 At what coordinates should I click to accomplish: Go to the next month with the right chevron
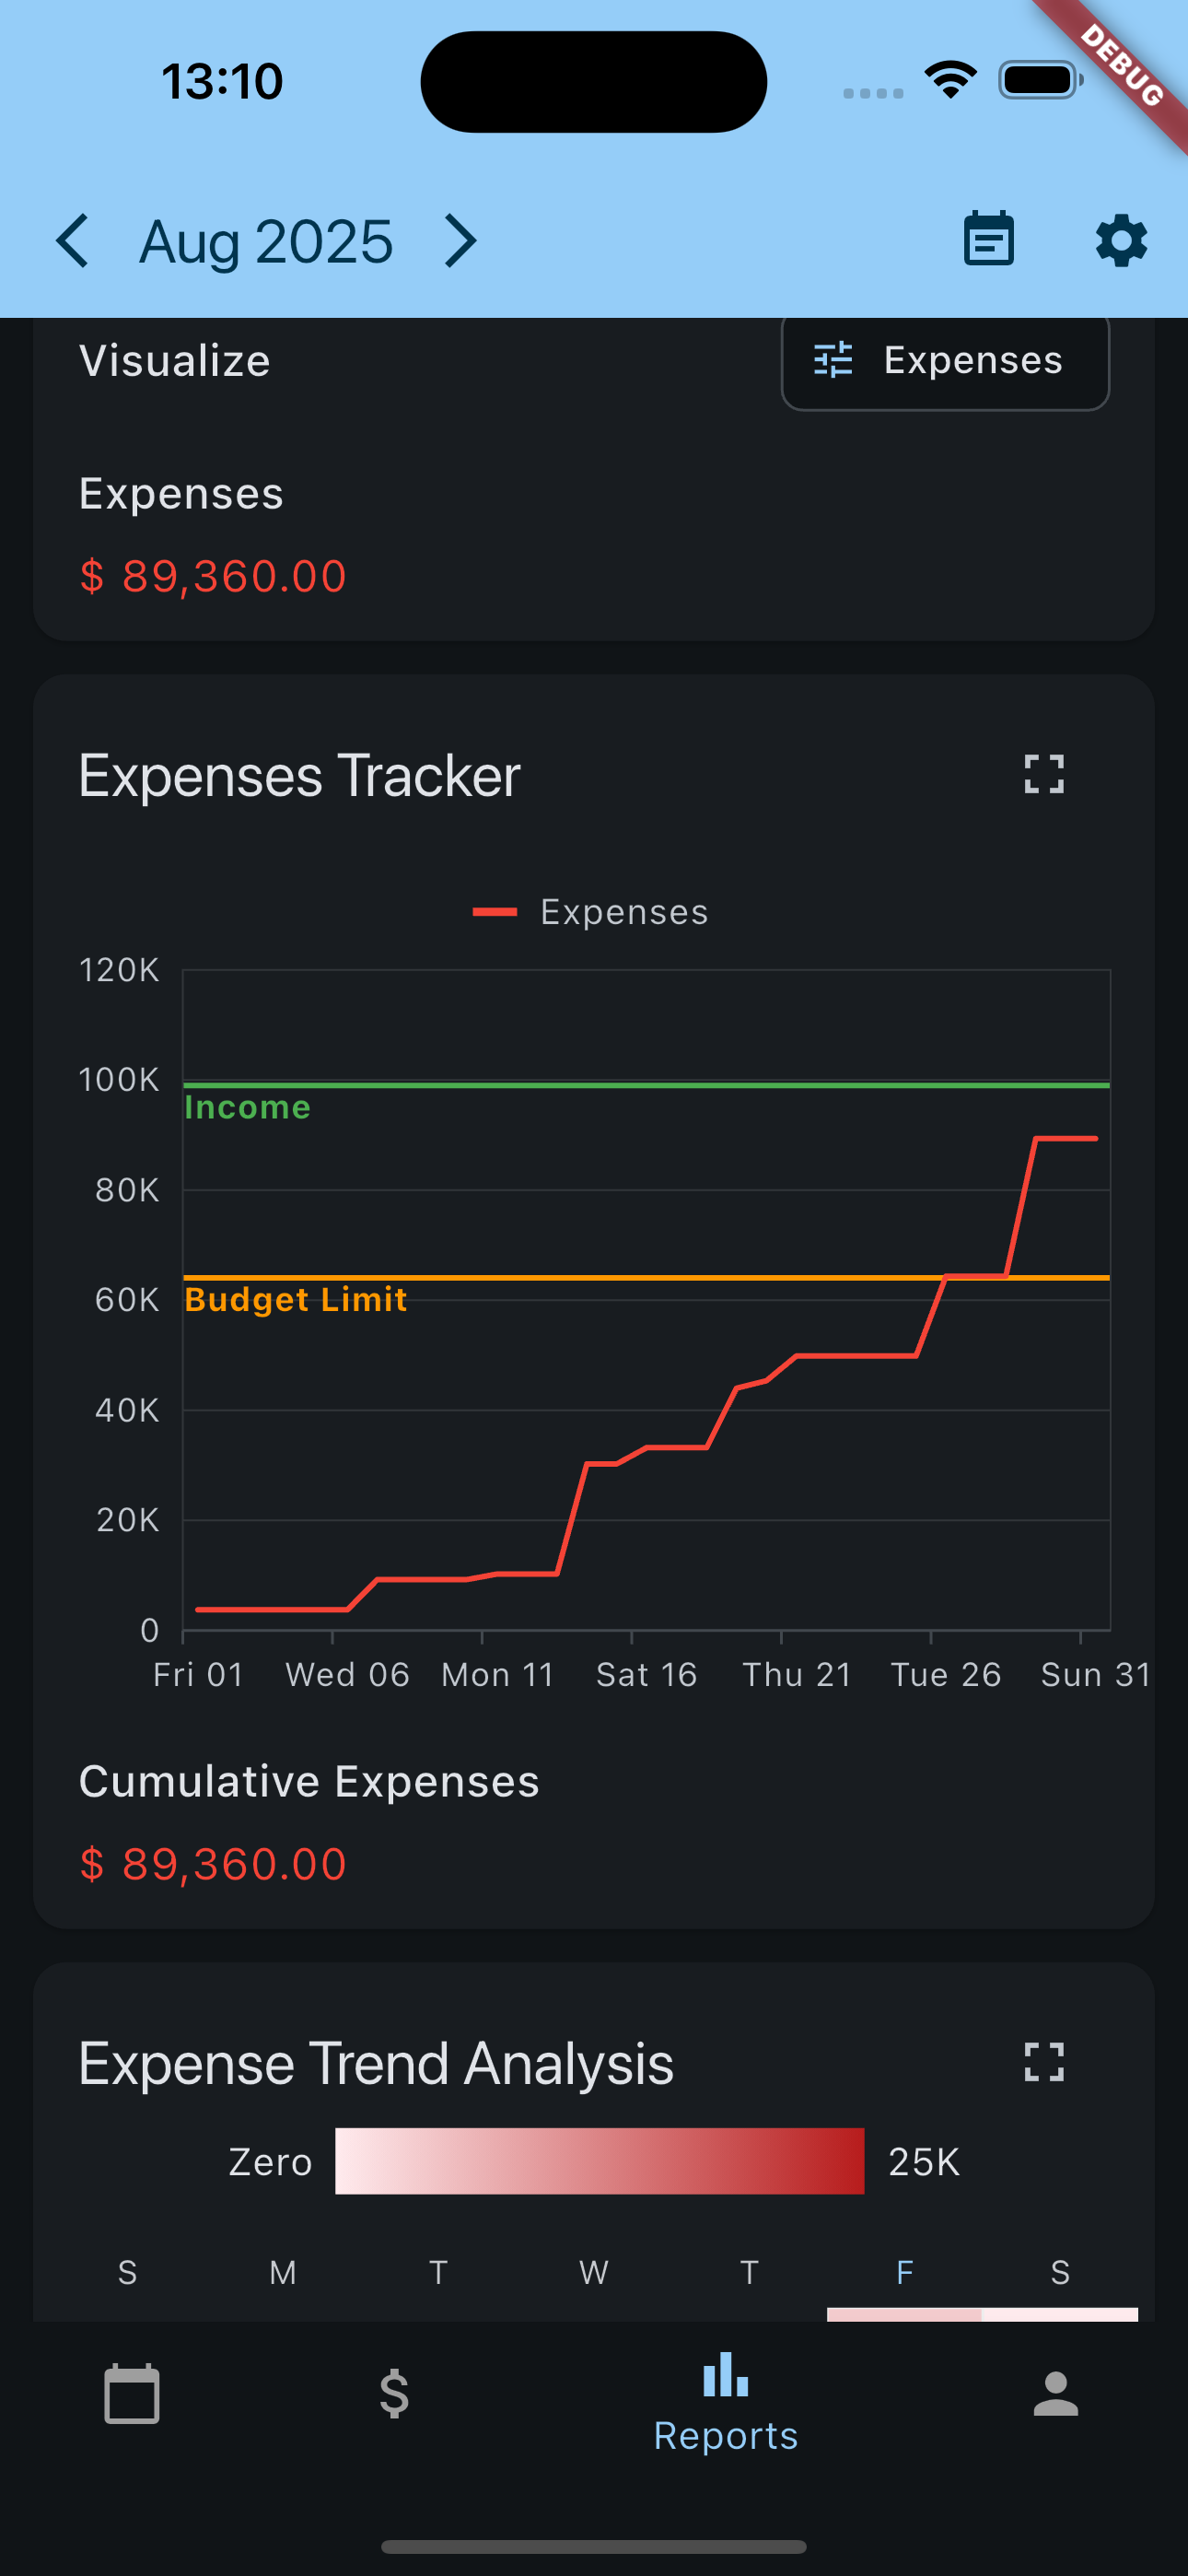coord(460,241)
